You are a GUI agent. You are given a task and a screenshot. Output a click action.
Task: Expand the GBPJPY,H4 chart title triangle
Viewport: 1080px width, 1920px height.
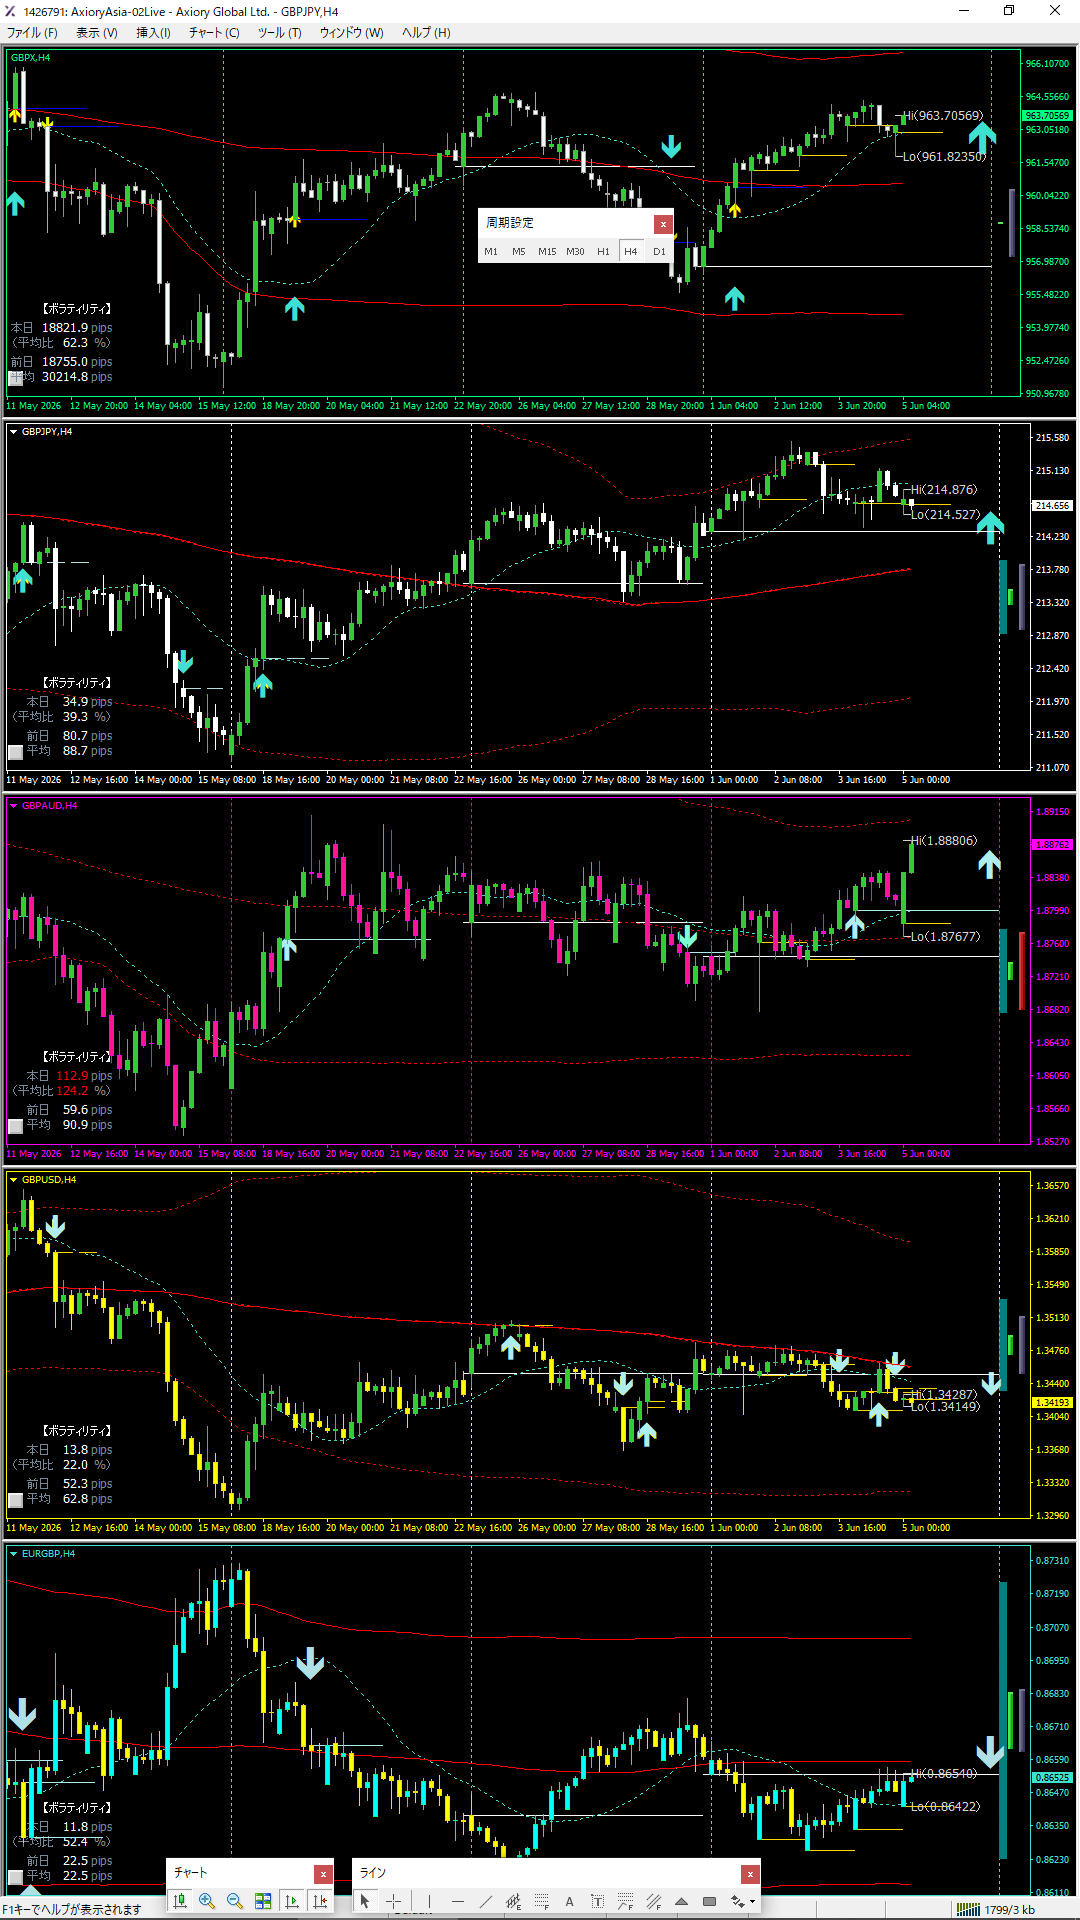point(13,432)
